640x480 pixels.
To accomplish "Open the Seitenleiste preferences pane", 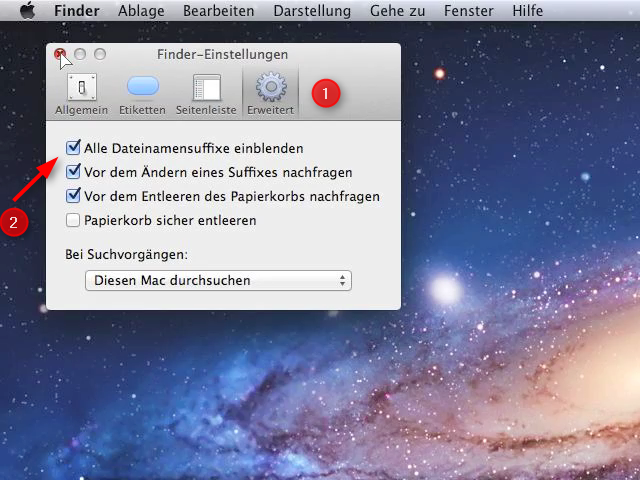I will pos(206,95).
